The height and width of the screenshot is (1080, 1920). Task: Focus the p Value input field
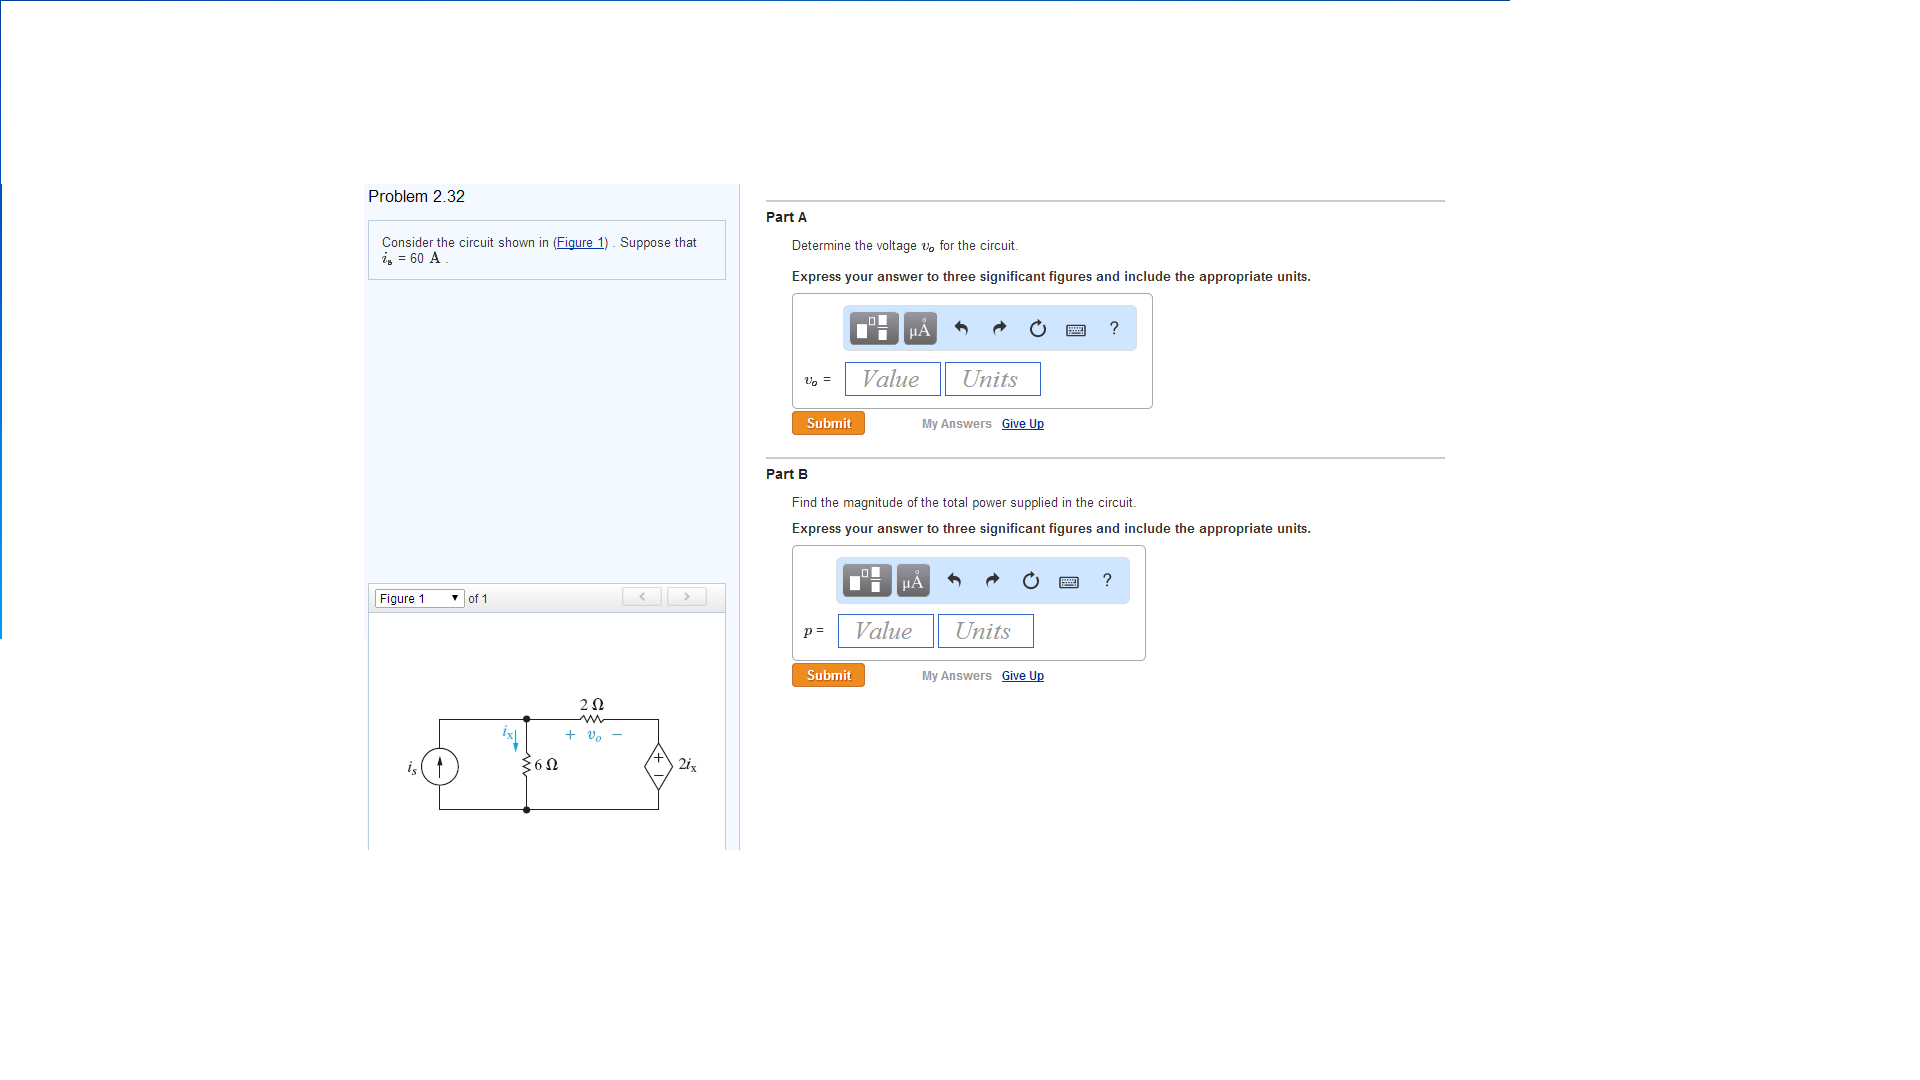(x=886, y=631)
